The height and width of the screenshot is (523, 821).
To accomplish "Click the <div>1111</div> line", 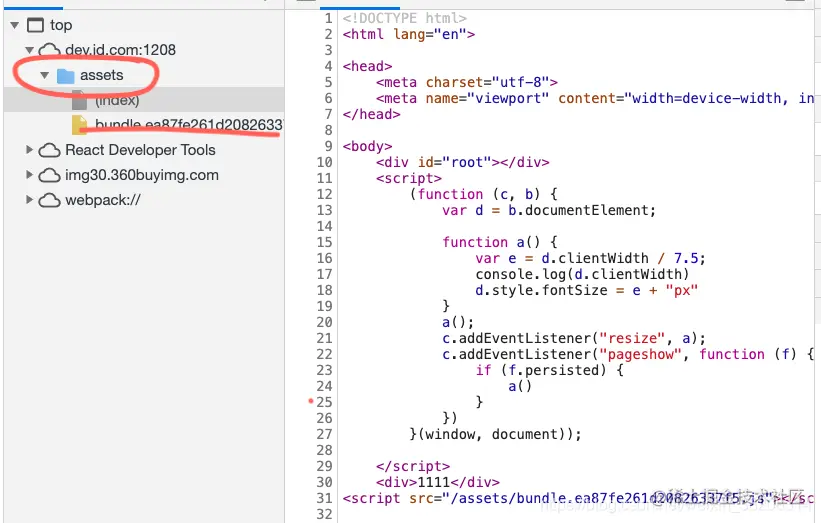I will (438, 482).
